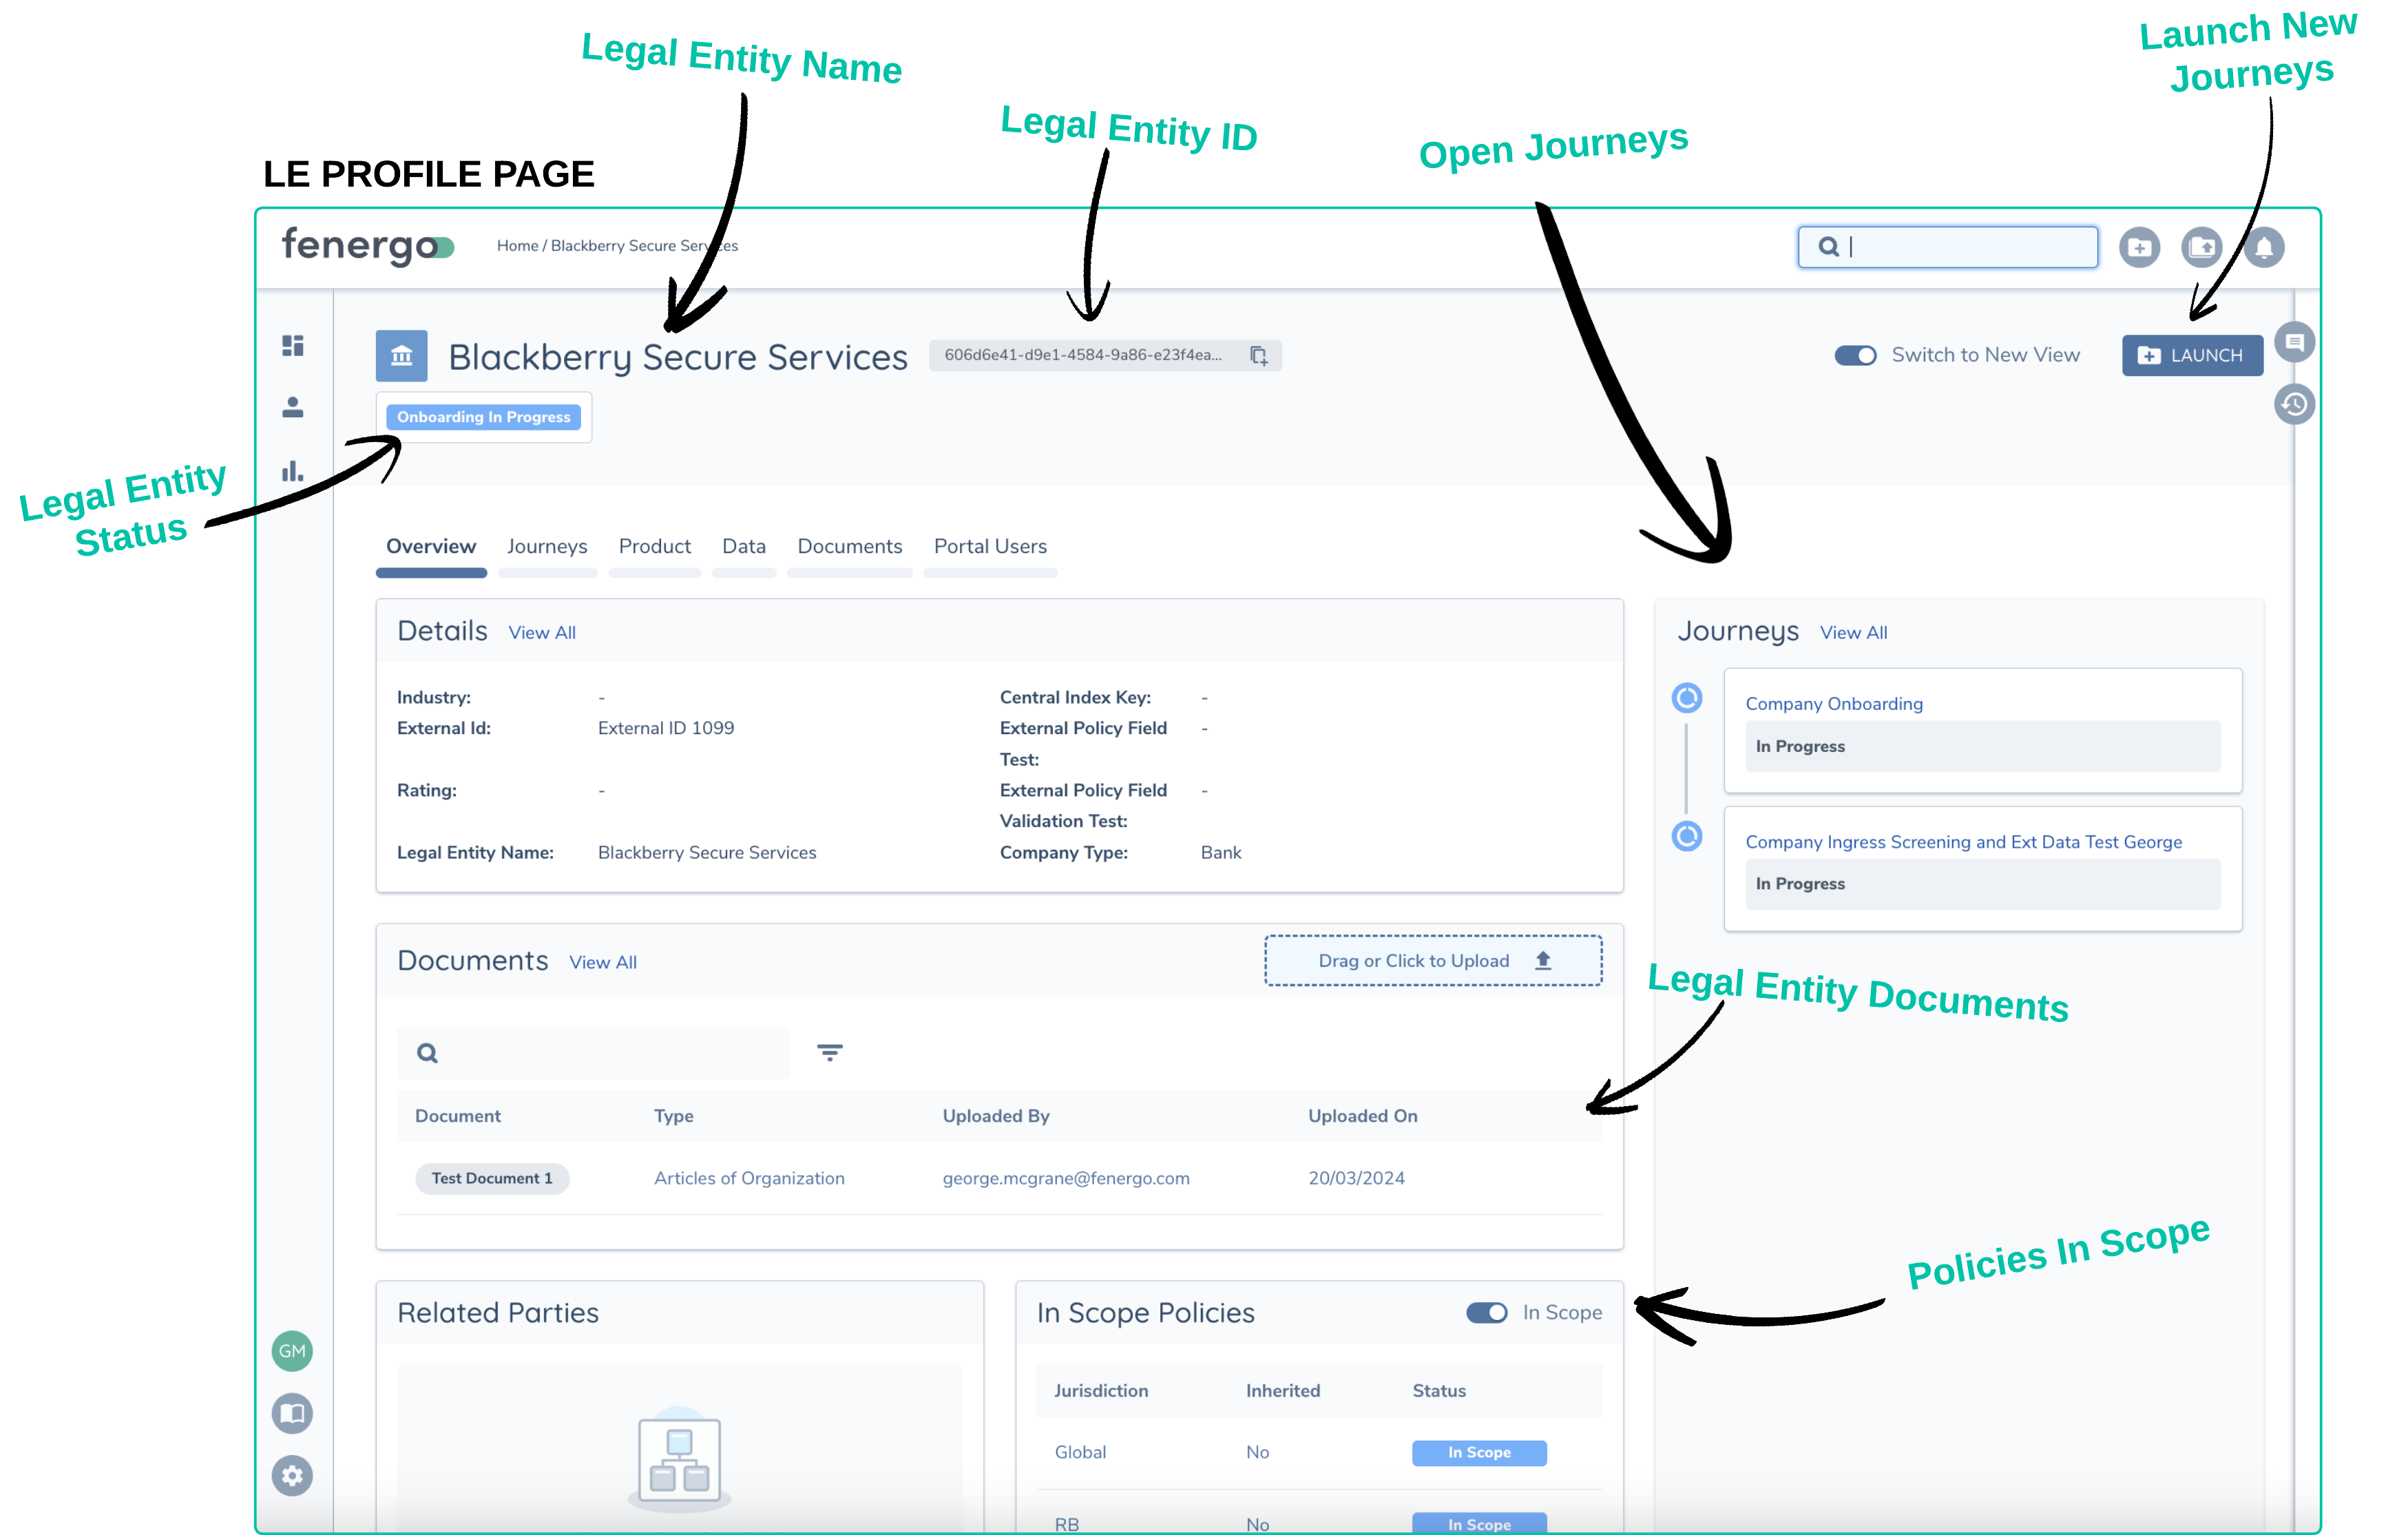Open the settings gear in sidebar

pyautogui.click(x=292, y=1475)
